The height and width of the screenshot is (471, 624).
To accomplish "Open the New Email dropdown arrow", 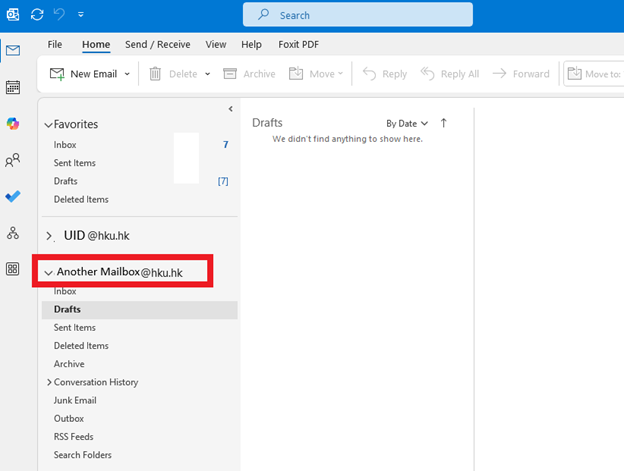I will click(x=127, y=74).
